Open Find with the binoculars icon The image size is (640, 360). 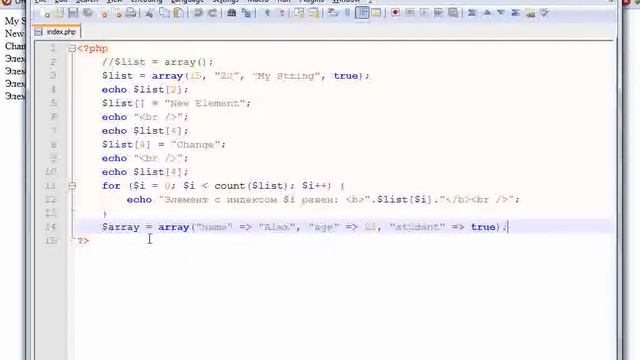[231, 13]
